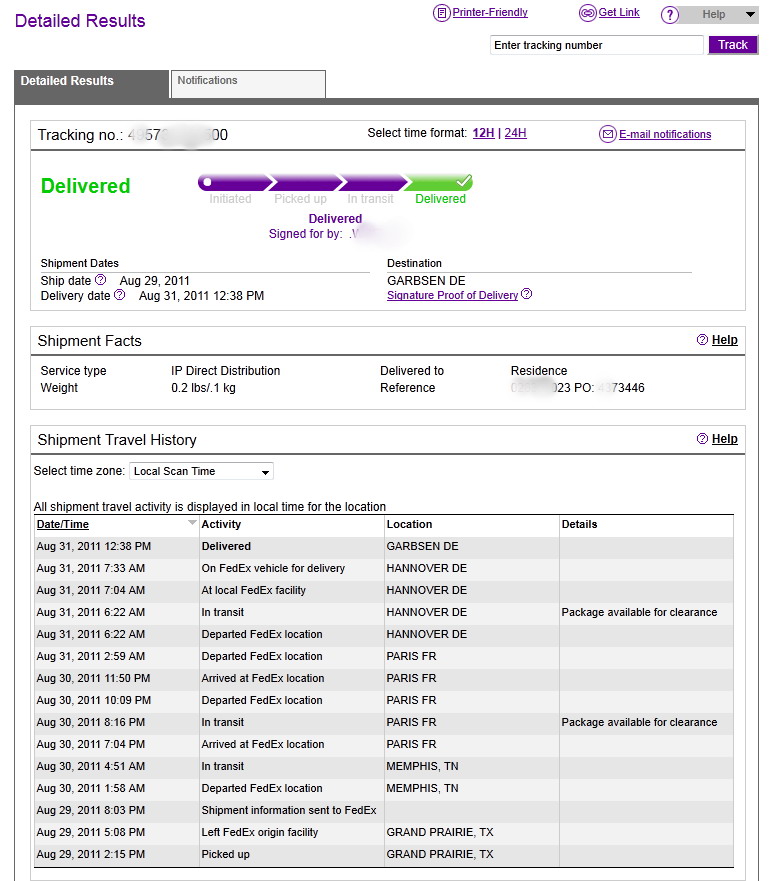Click the Track button

(x=733, y=45)
